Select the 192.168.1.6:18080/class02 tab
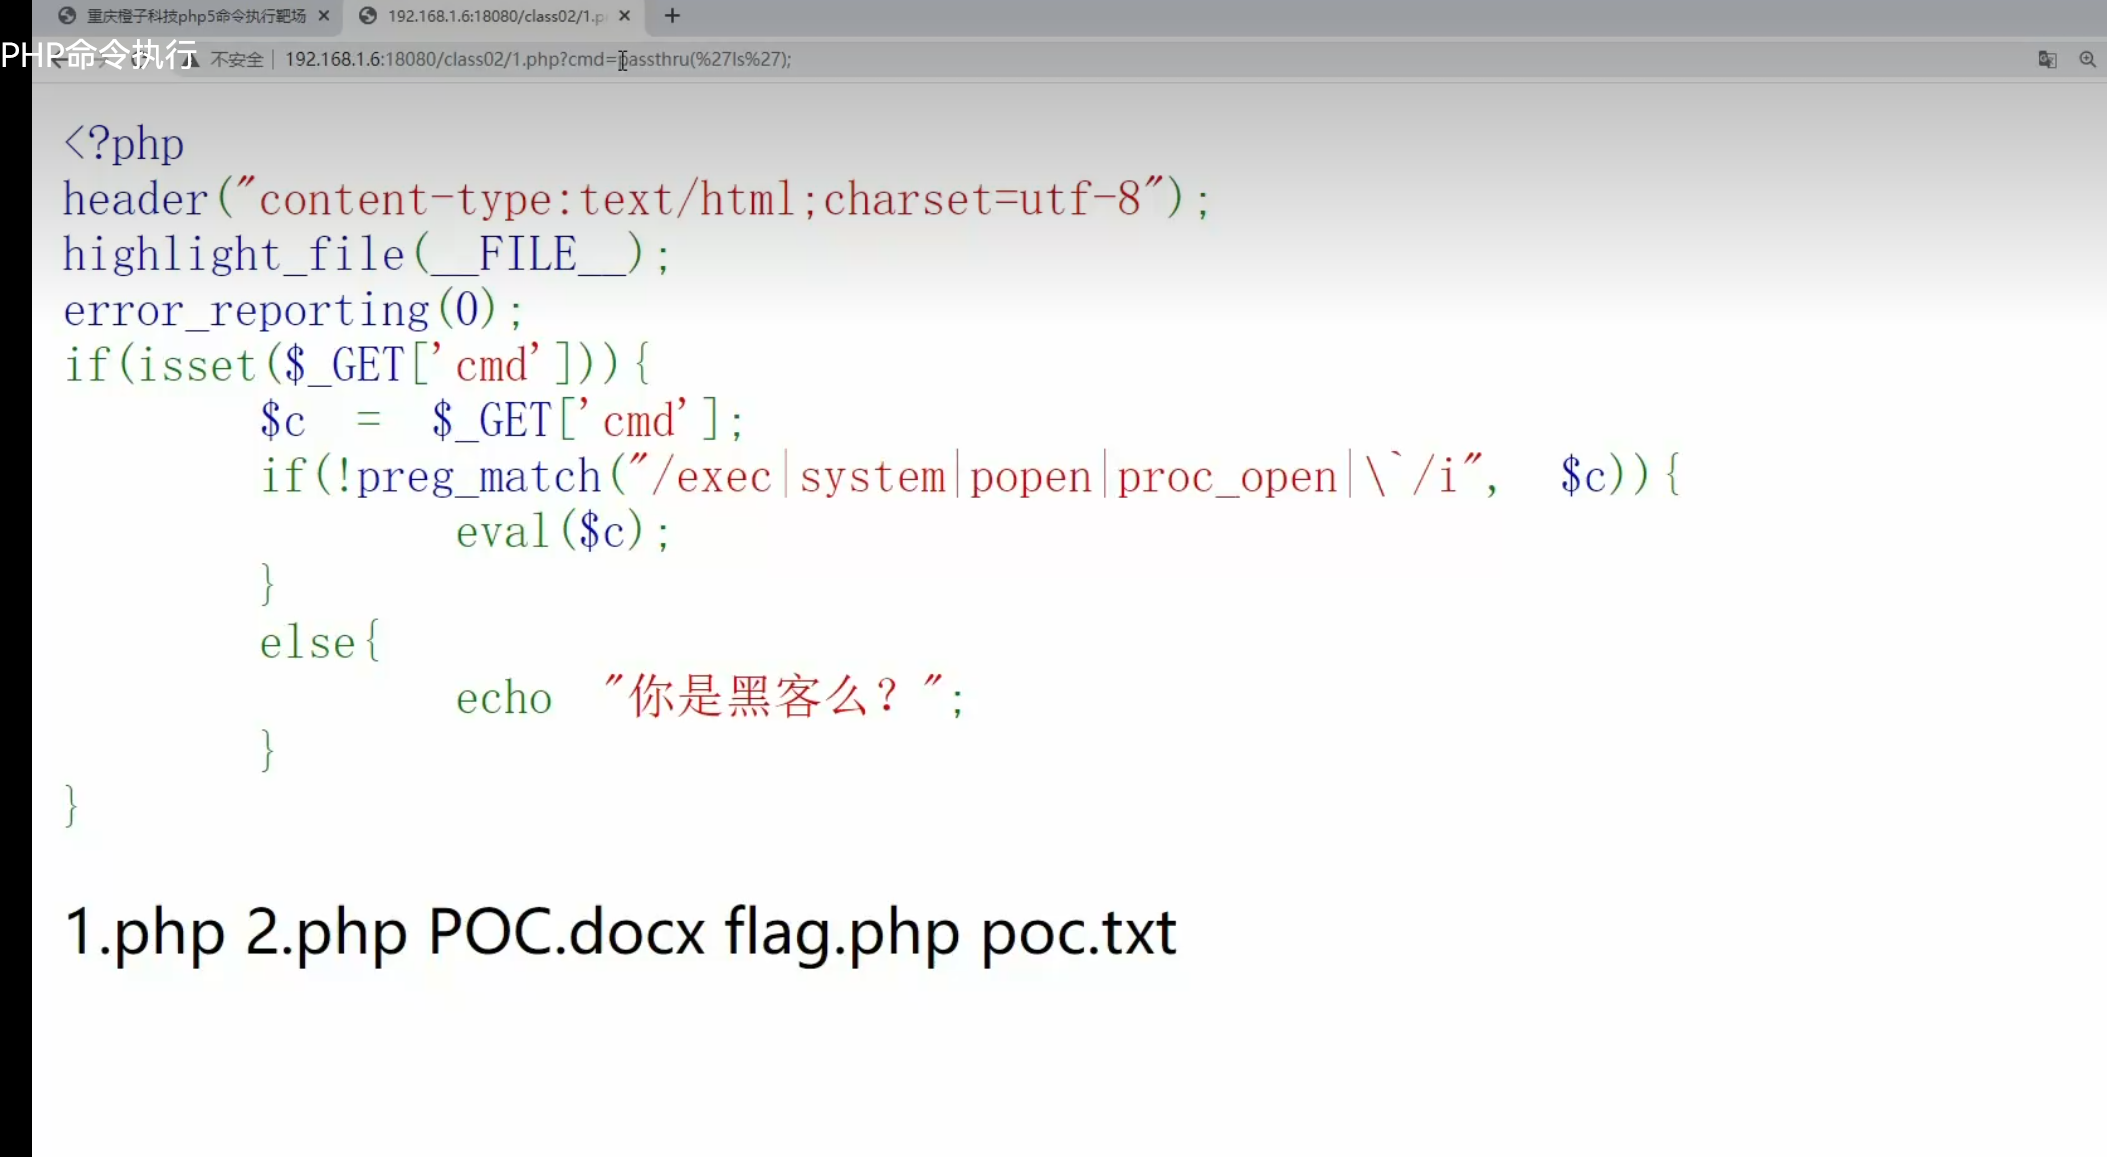The image size is (2107, 1157). click(495, 16)
